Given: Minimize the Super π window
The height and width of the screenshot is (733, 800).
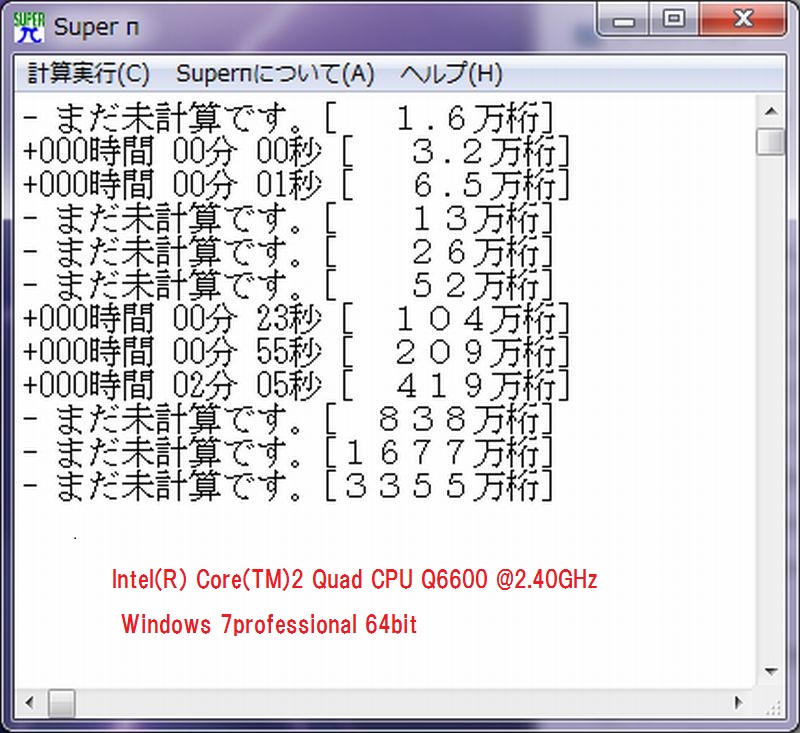Looking at the screenshot, I should (x=623, y=20).
